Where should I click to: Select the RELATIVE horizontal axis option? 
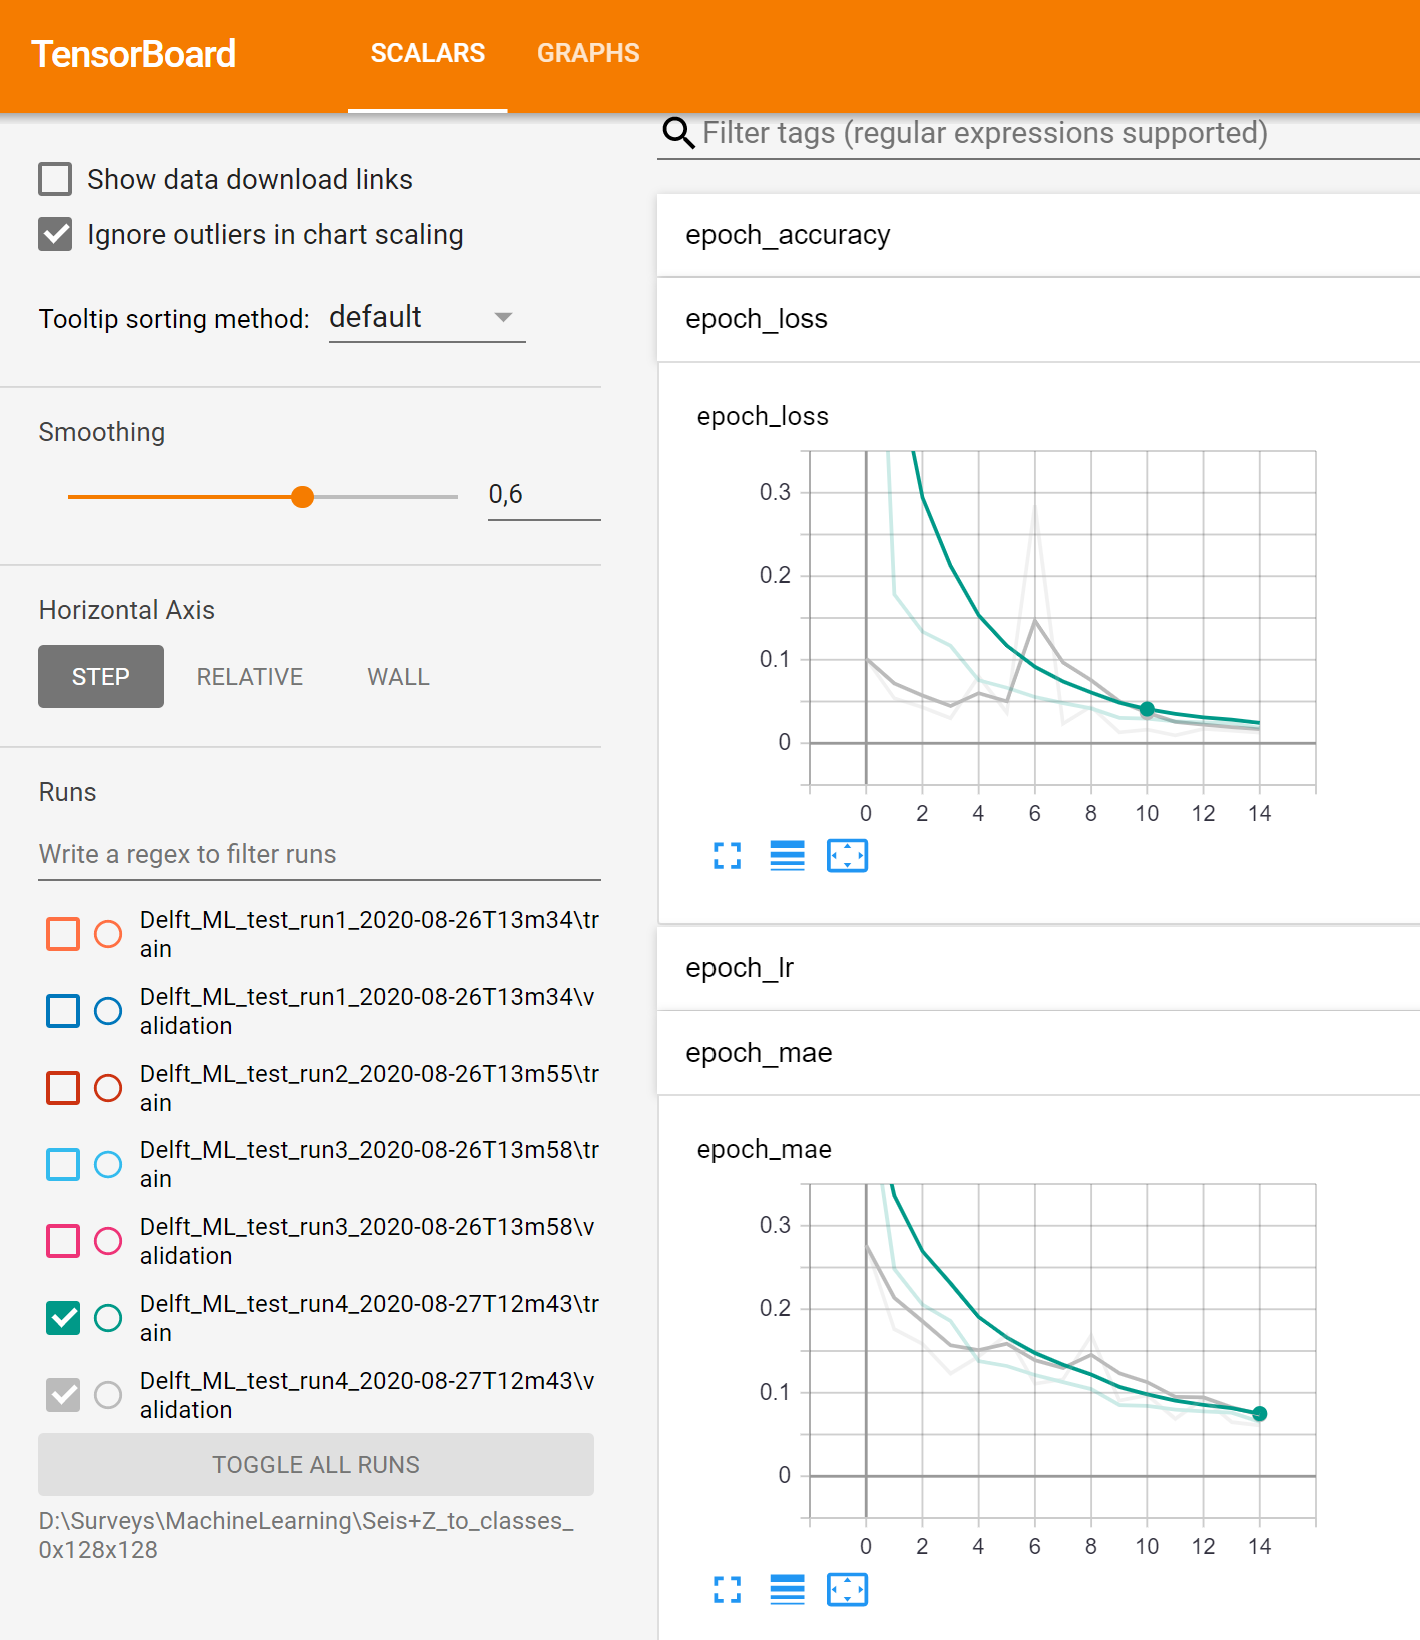point(250,677)
